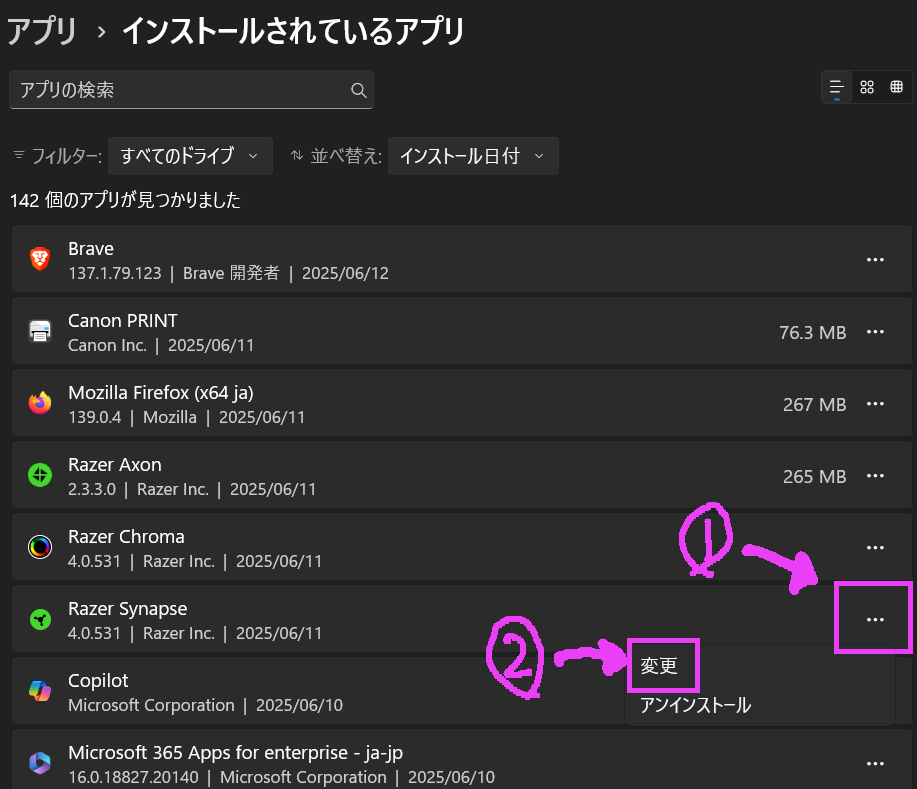
Task: Click Brave version 137.1.79.123 details line
Action: point(228,273)
